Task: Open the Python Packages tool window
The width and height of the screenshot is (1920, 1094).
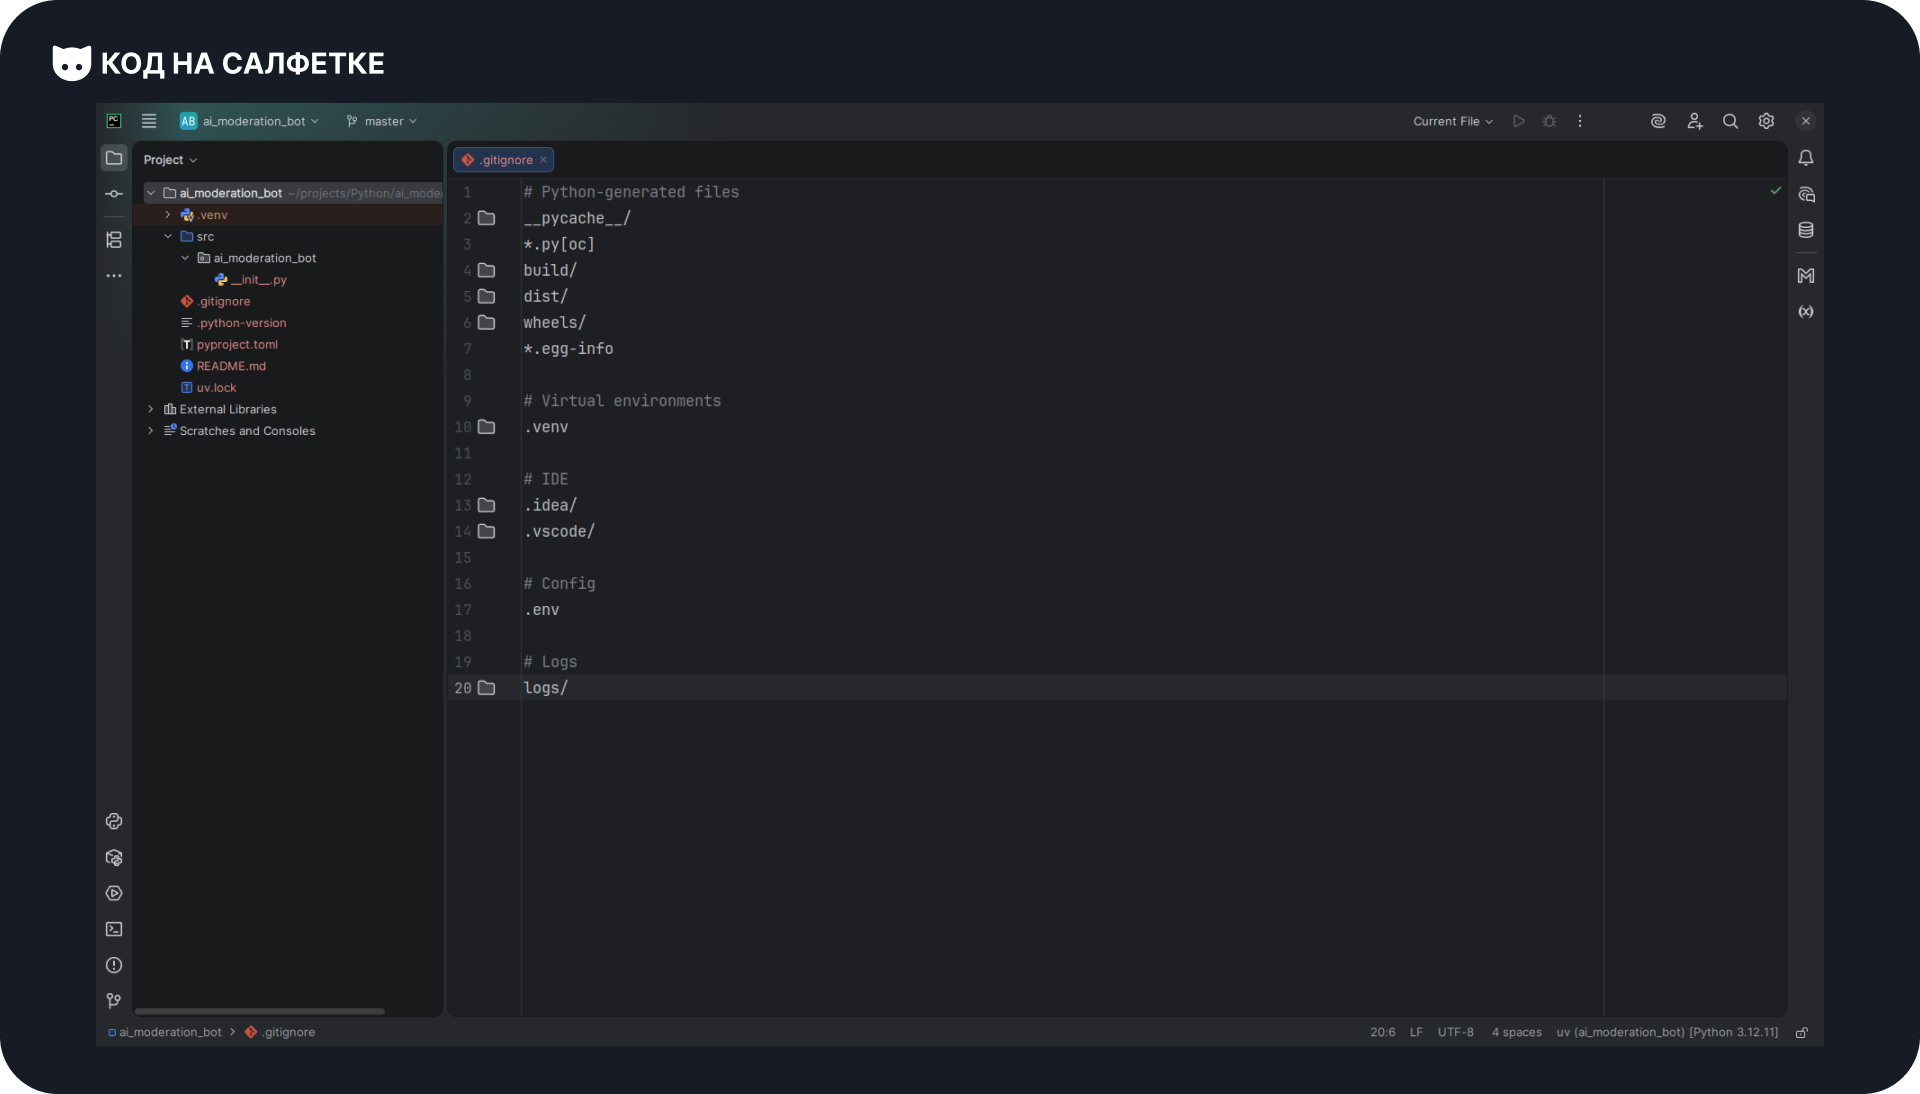Action: [x=114, y=858]
